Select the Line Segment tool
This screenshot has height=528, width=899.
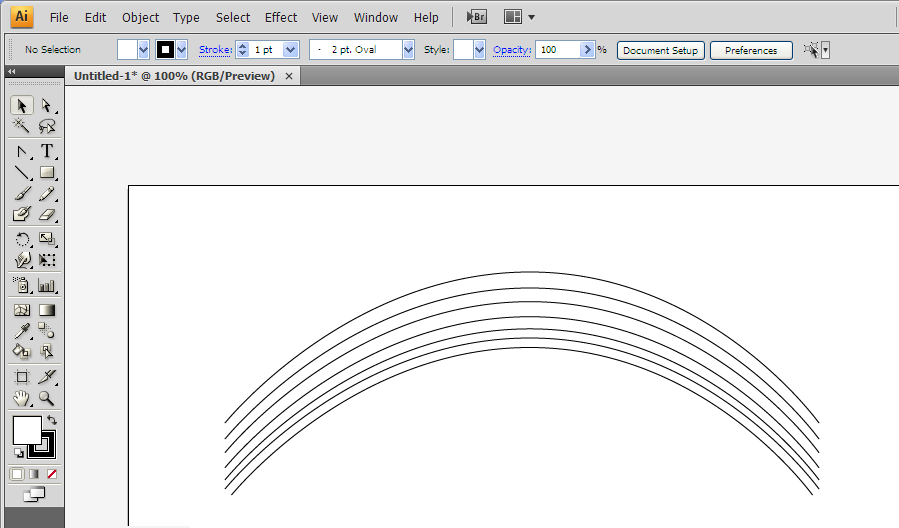point(22,172)
